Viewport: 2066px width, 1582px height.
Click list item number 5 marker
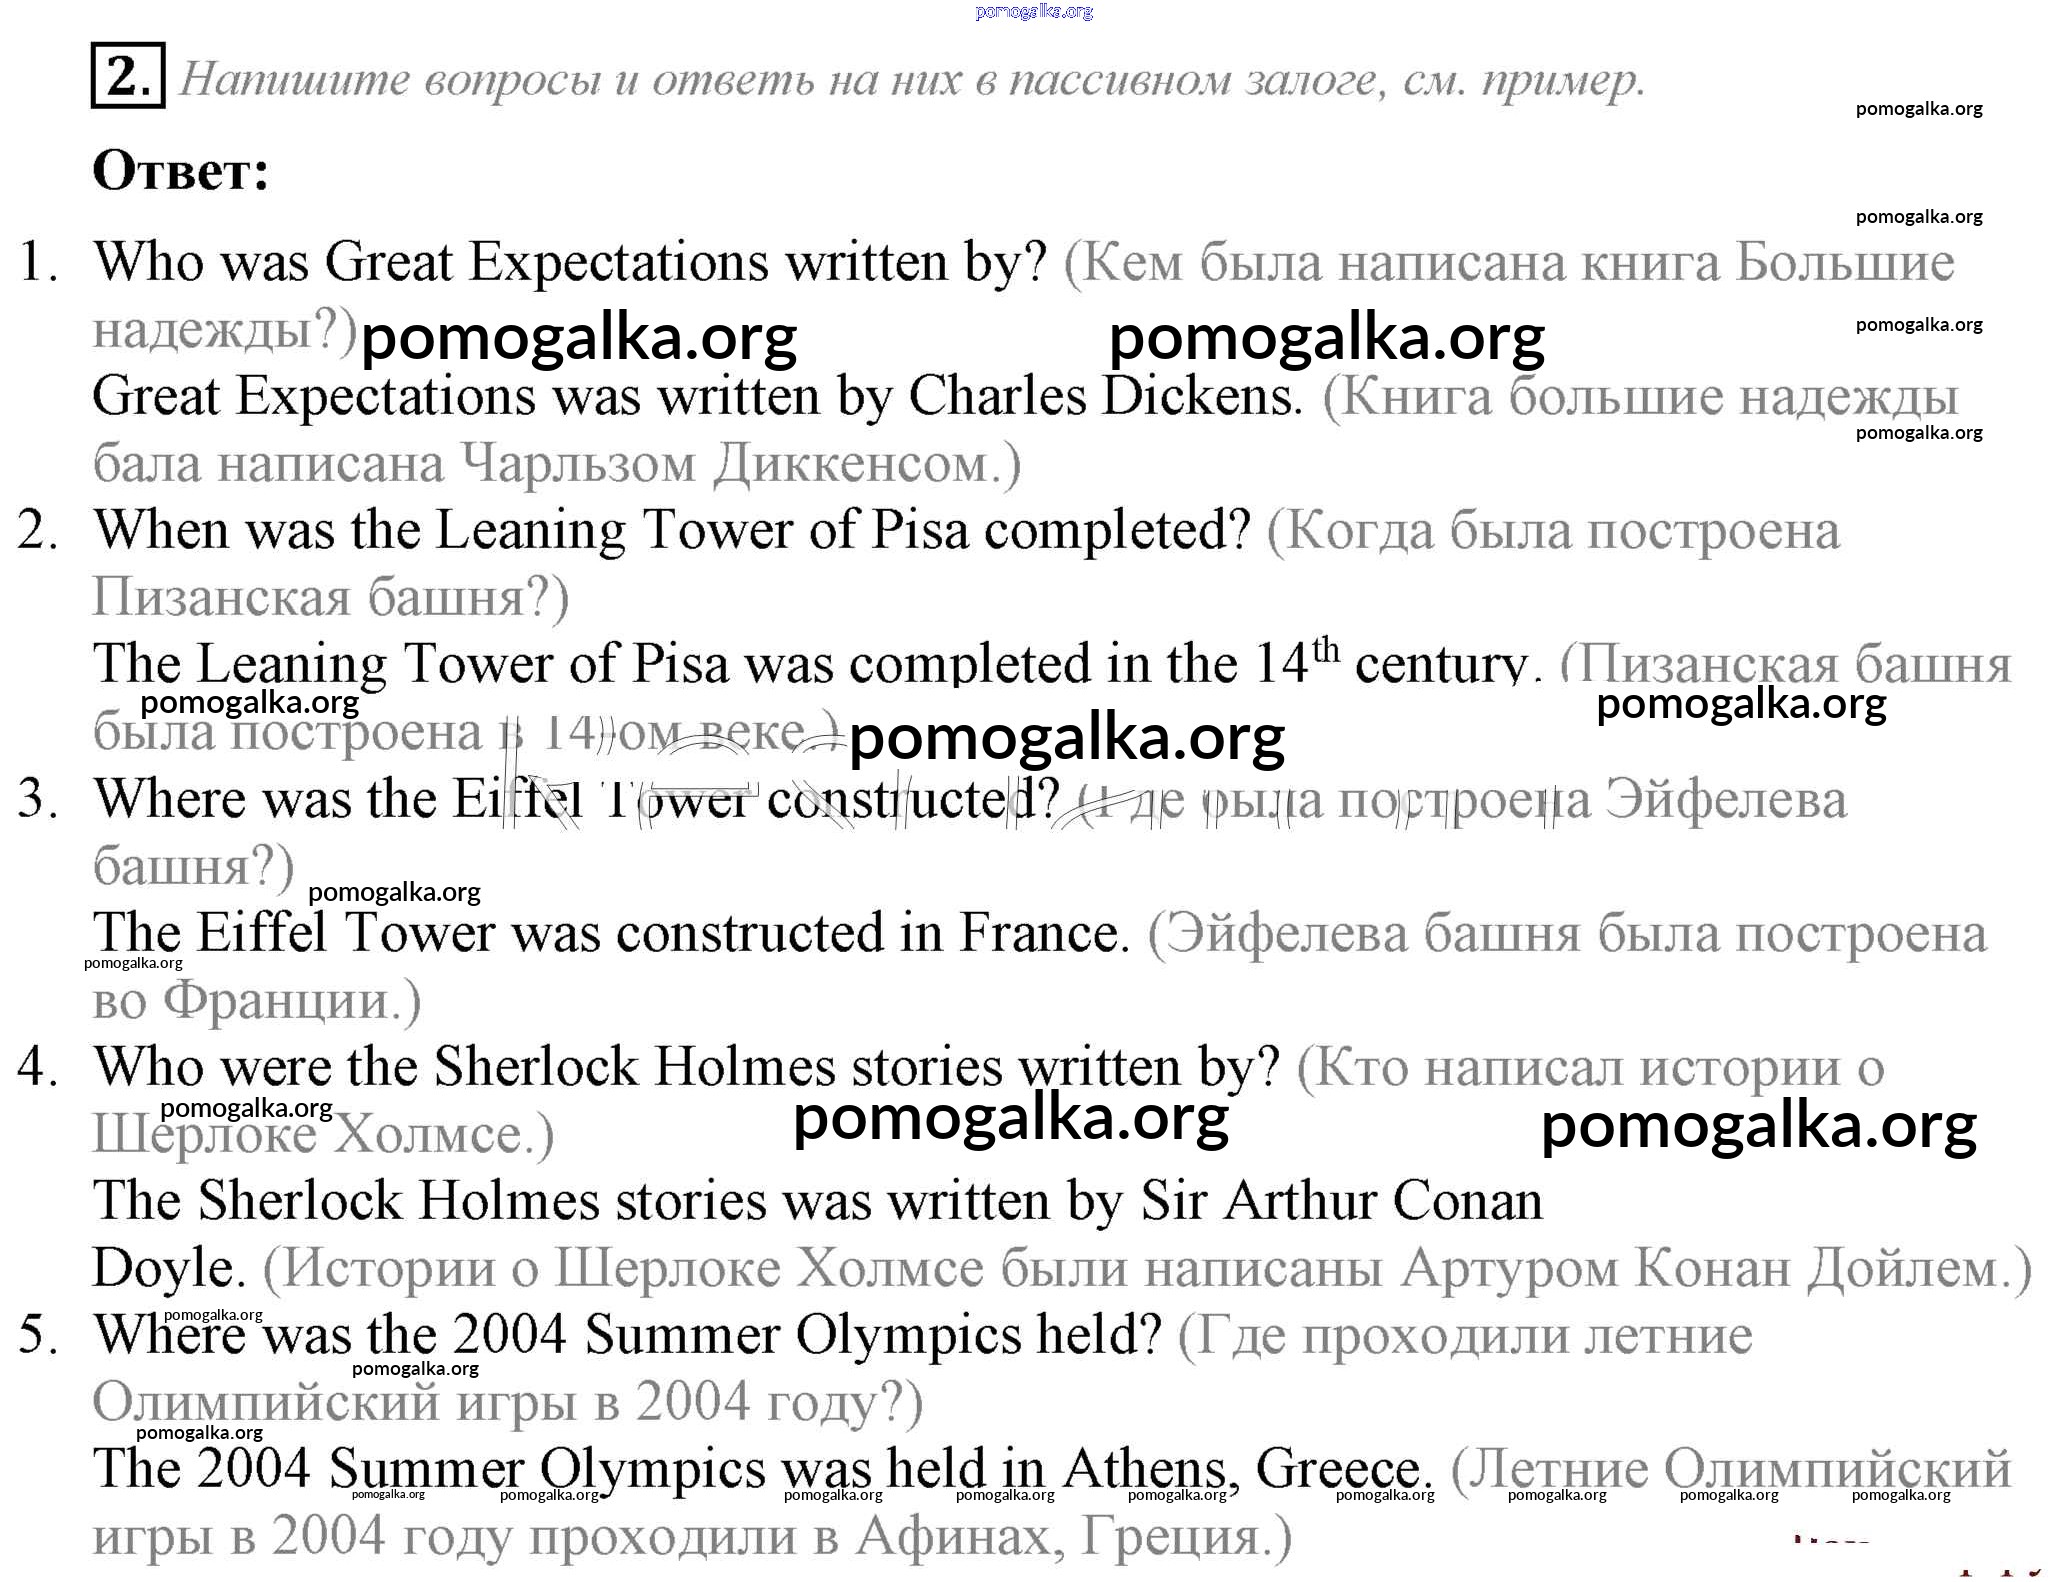click(38, 1335)
